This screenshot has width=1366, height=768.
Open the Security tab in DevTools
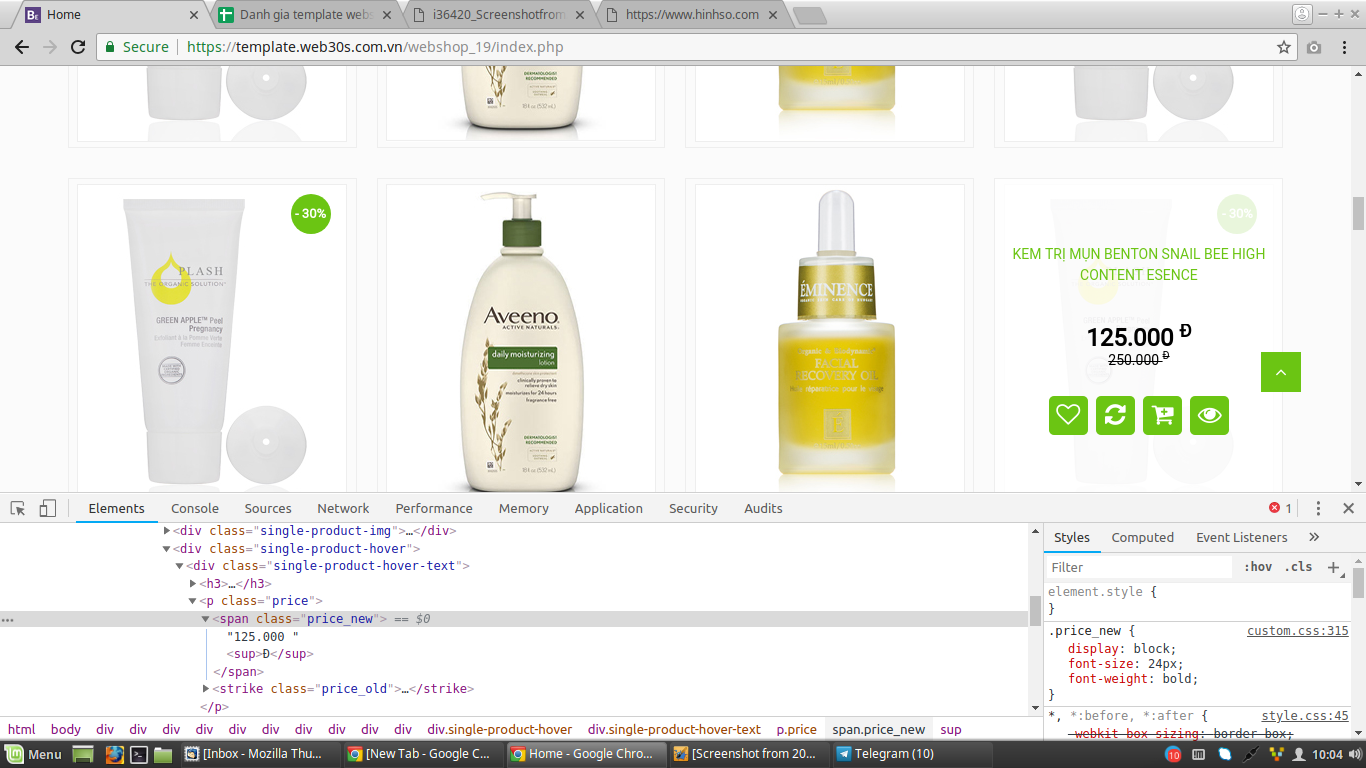694,508
